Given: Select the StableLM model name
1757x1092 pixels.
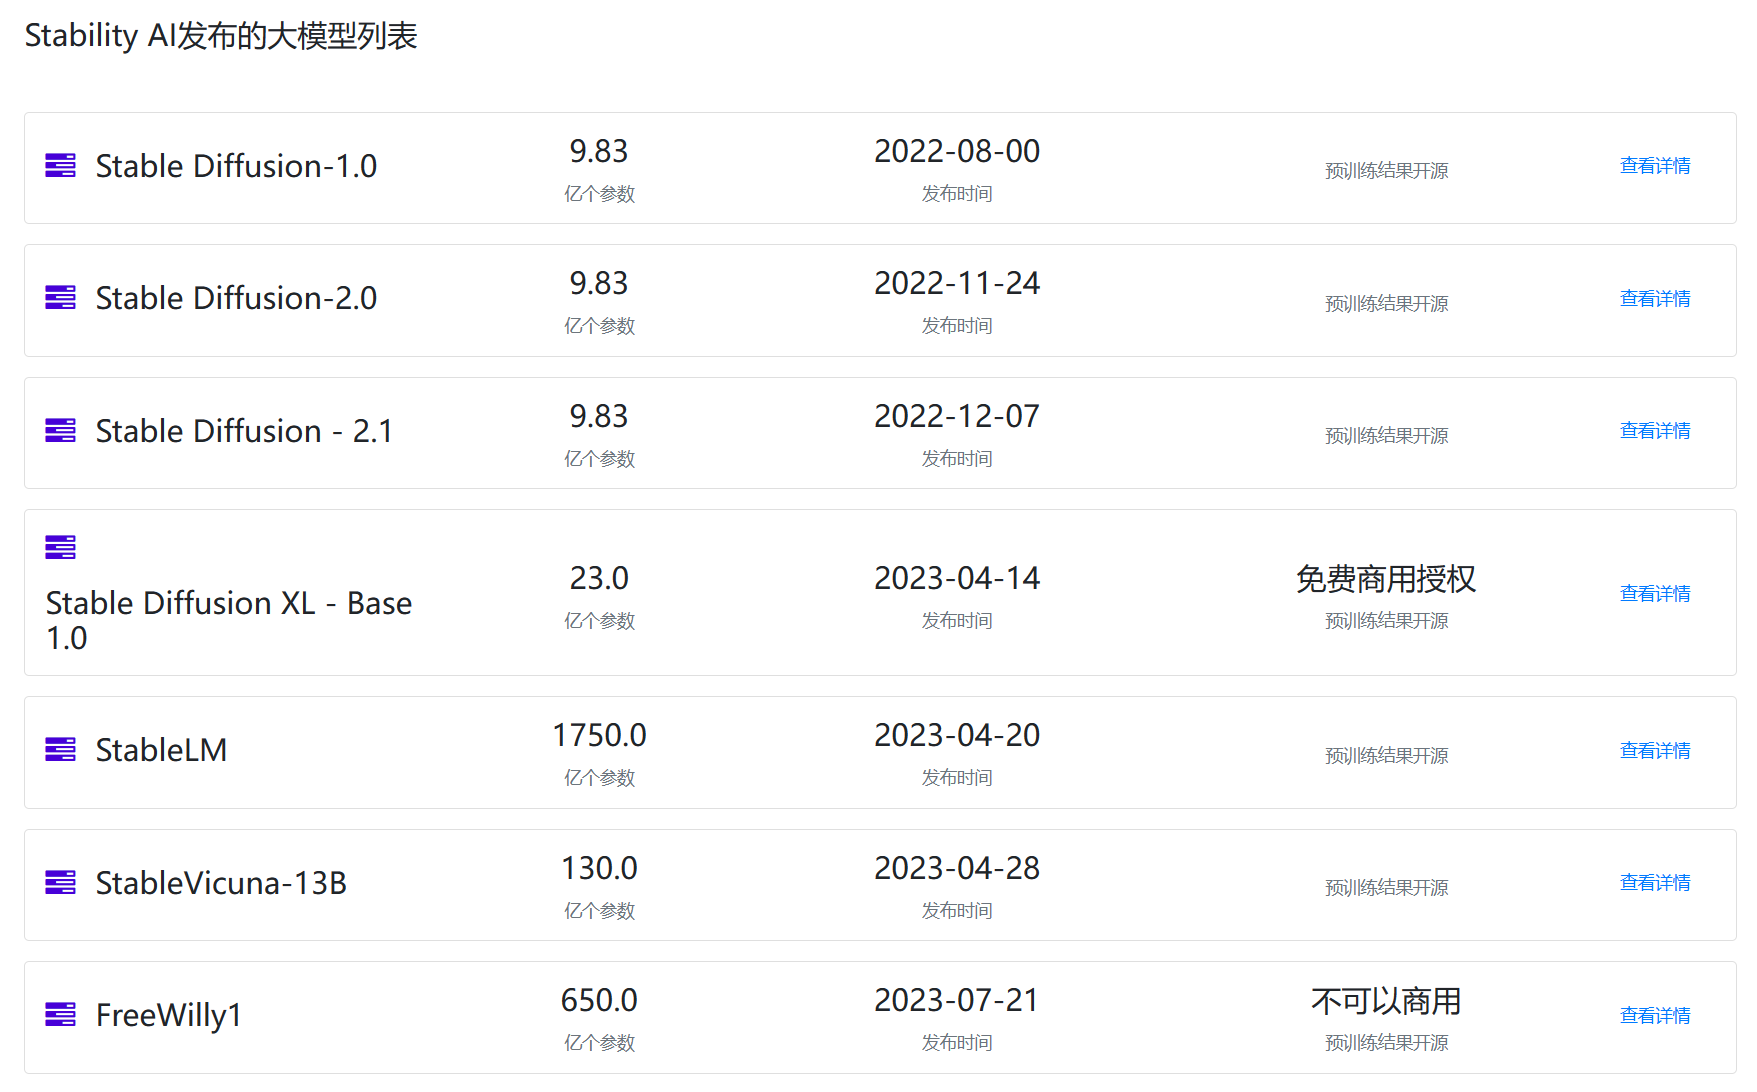Looking at the screenshot, I should coord(161,750).
